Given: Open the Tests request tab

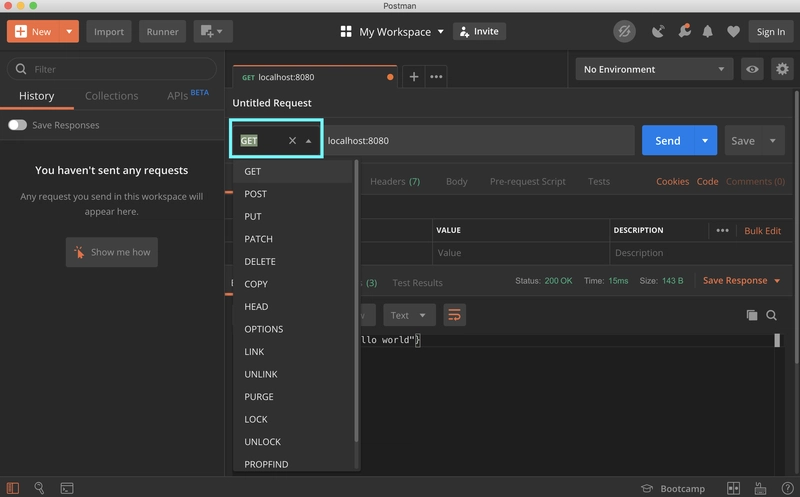Looking at the screenshot, I should point(598,181).
